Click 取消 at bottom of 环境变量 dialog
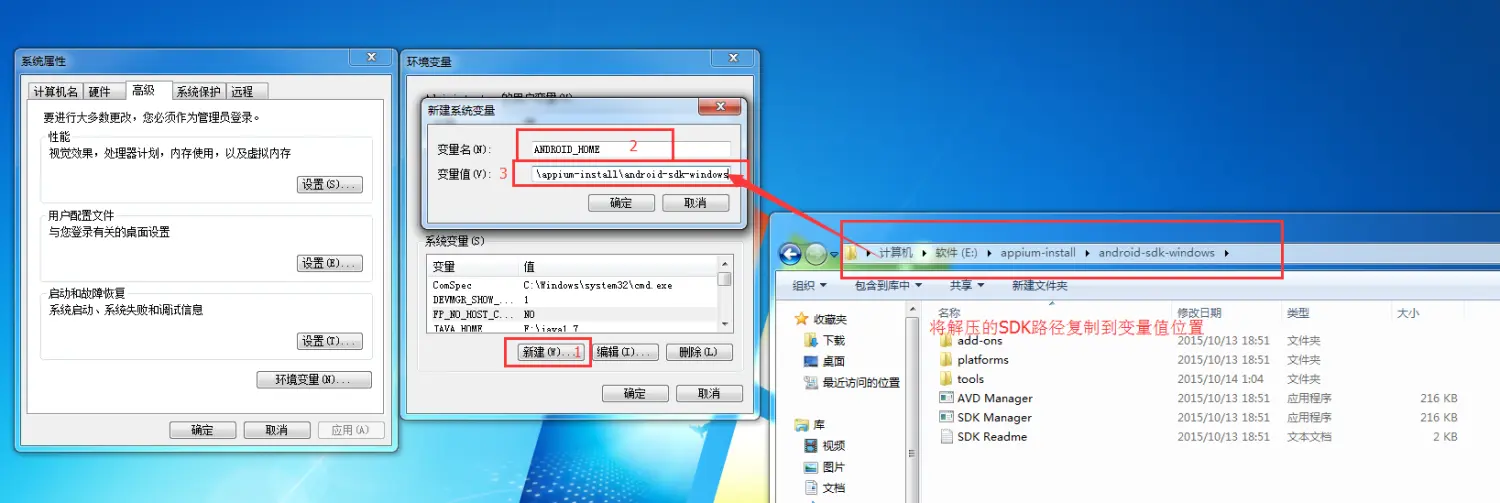 click(x=709, y=393)
